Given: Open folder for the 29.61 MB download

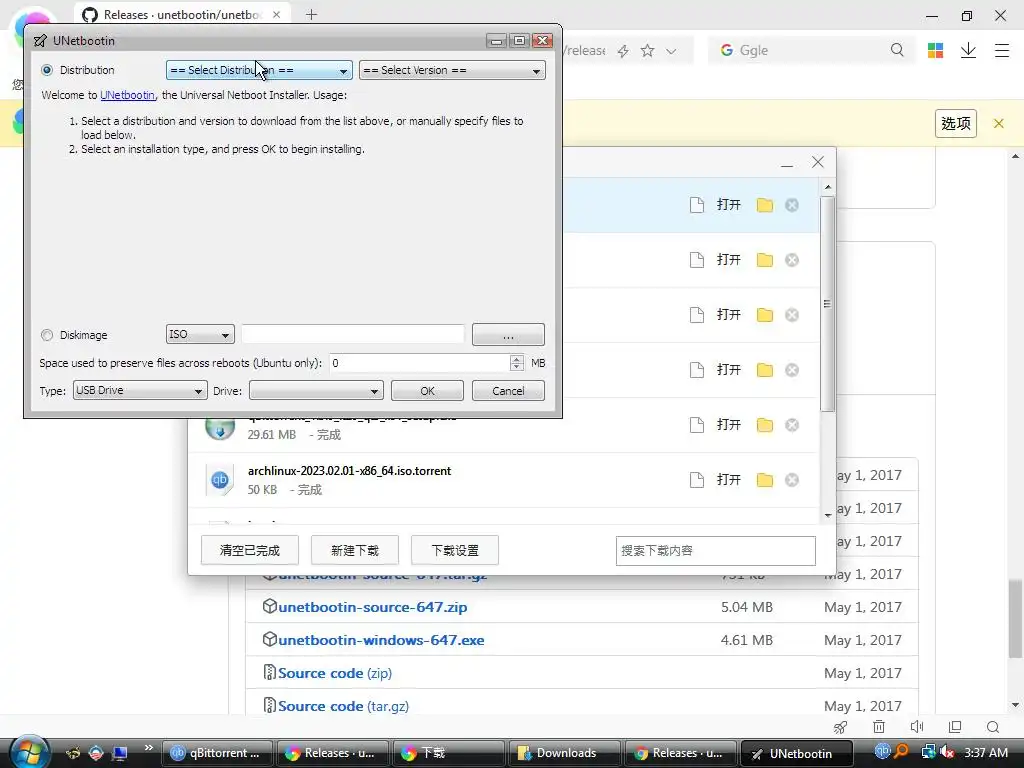Looking at the screenshot, I should click(x=765, y=425).
